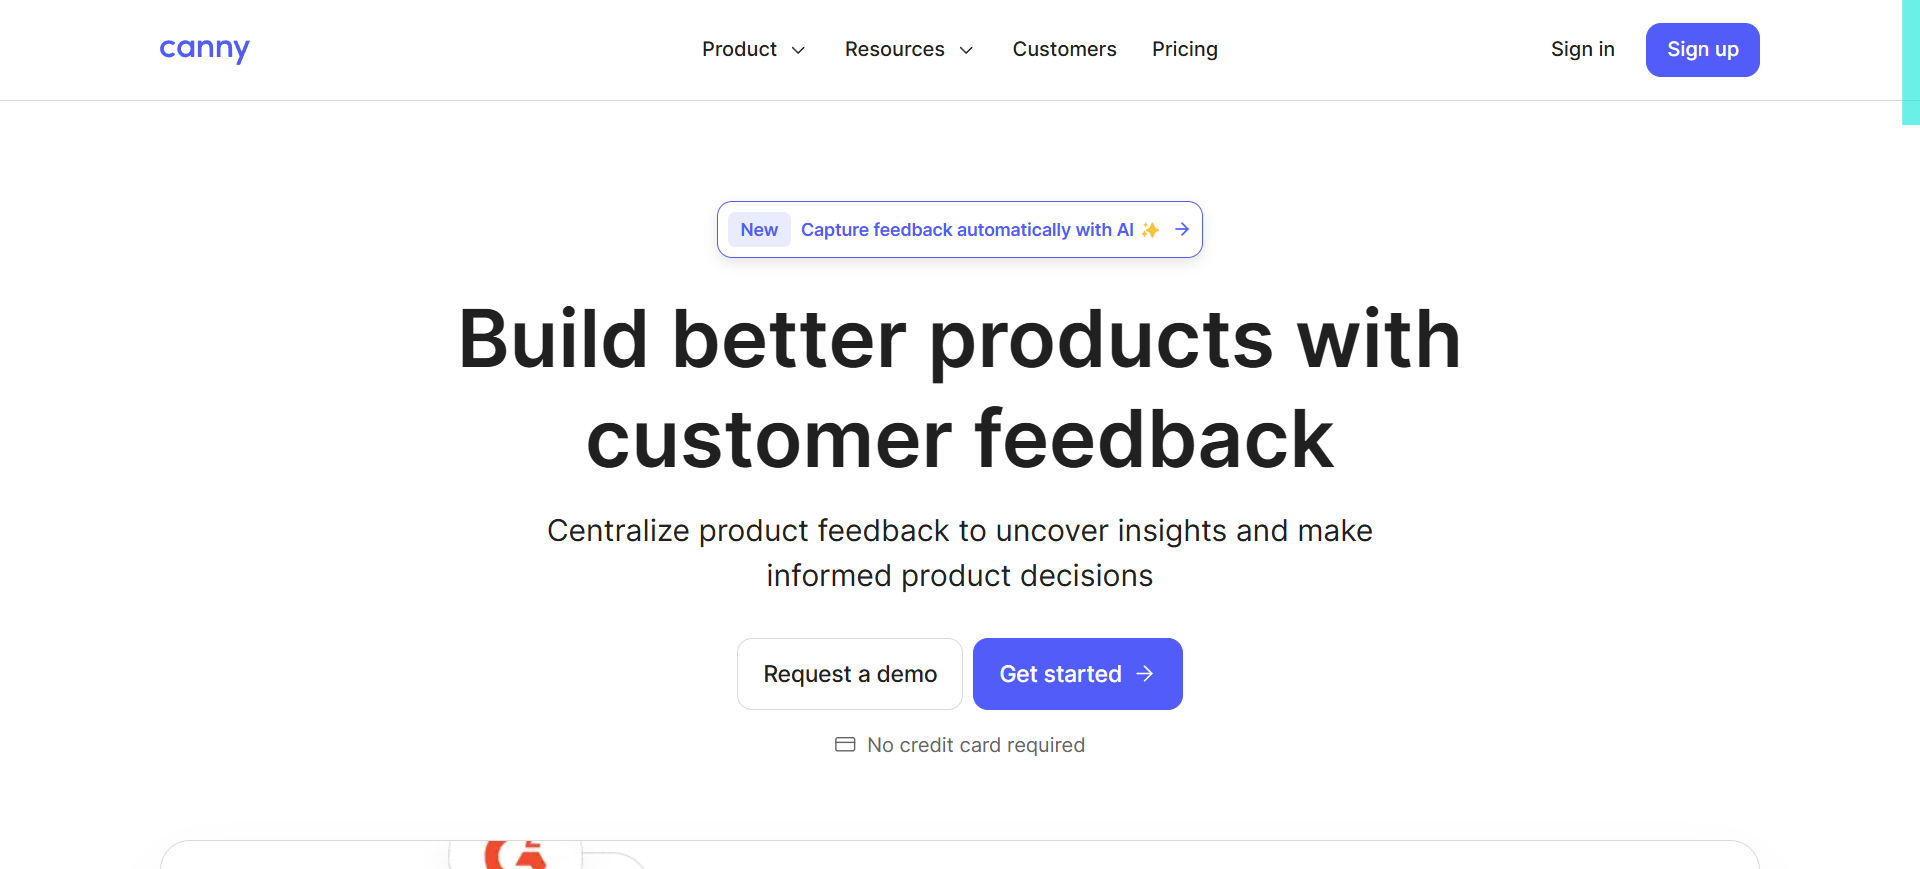Screen dimensions: 1920x869
Task: Click the No credit card required text
Action: coord(975,745)
